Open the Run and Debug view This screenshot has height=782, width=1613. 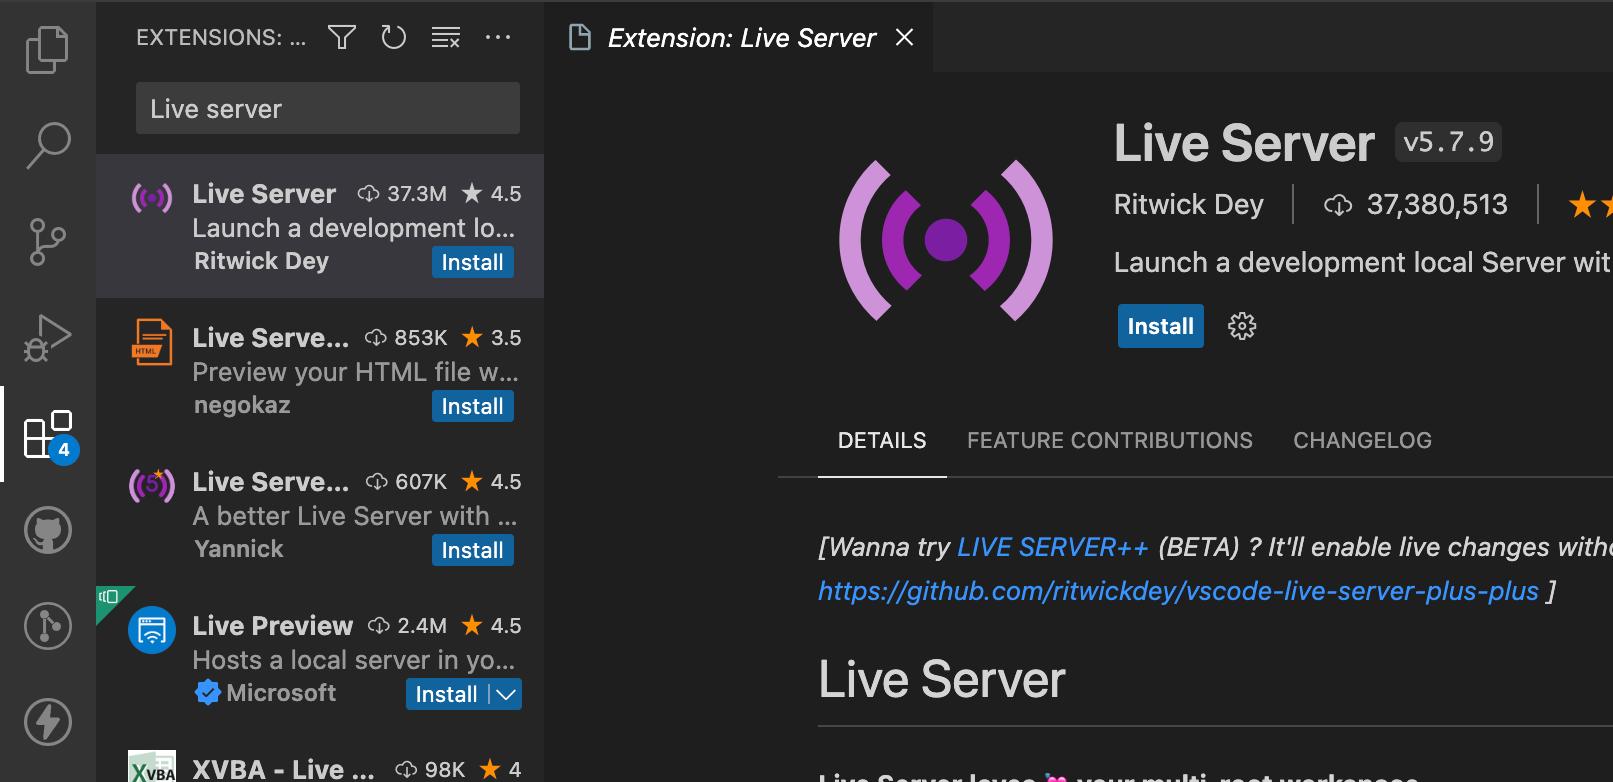click(47, 337)
